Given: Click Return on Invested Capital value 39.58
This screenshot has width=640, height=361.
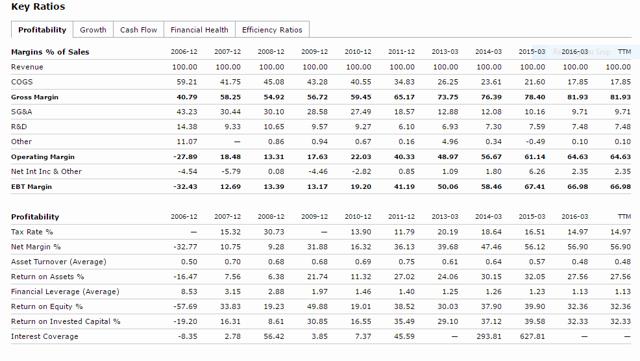Looking at the screenshot, I should (x=535, y=321).
